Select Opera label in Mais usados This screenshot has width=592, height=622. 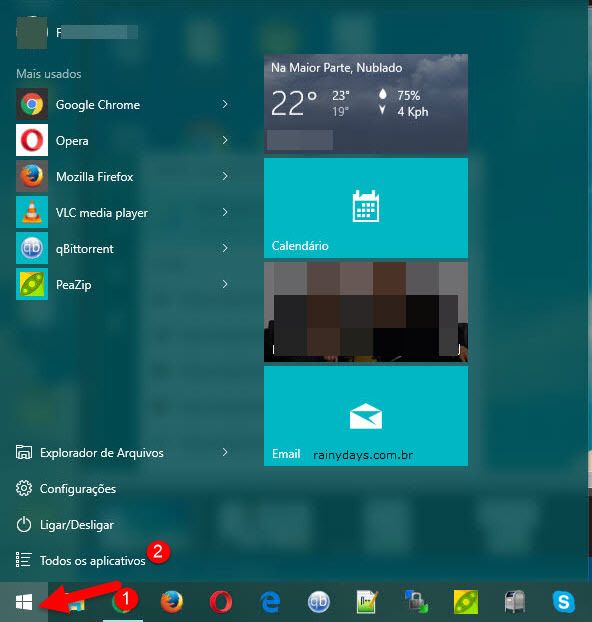point(72,141)
